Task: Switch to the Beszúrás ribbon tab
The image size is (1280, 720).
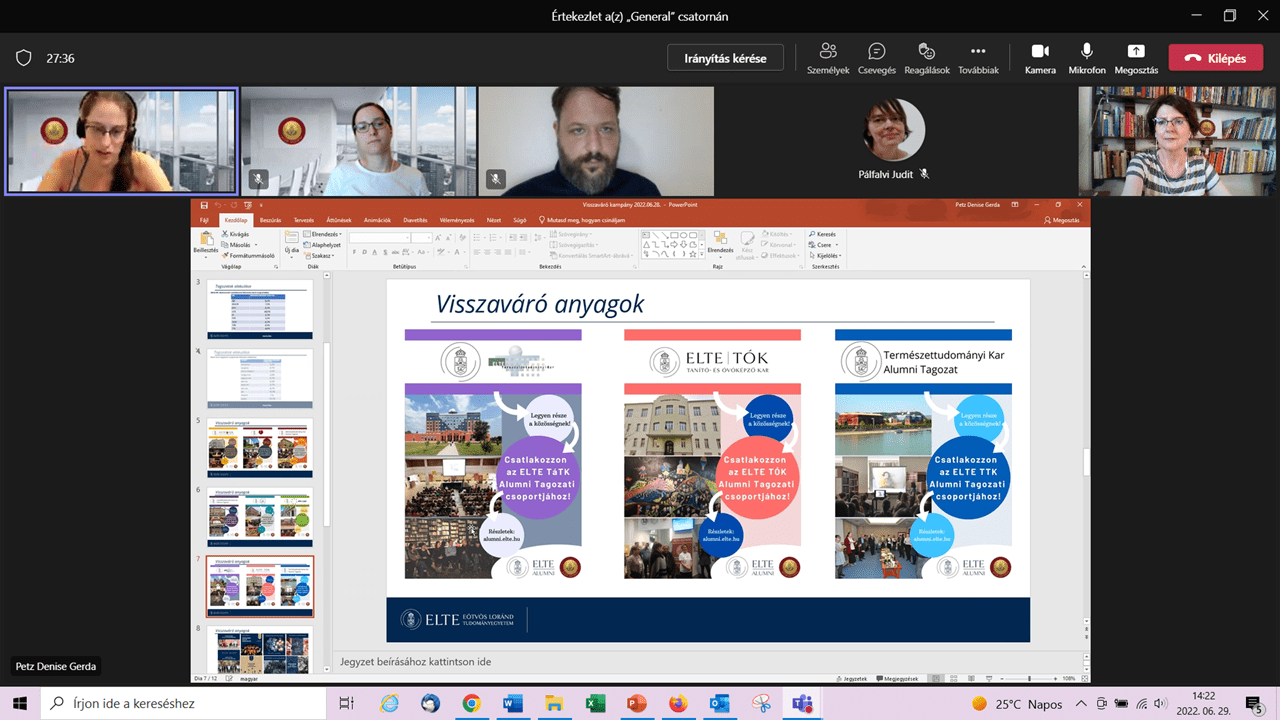Action: [270, 220]
